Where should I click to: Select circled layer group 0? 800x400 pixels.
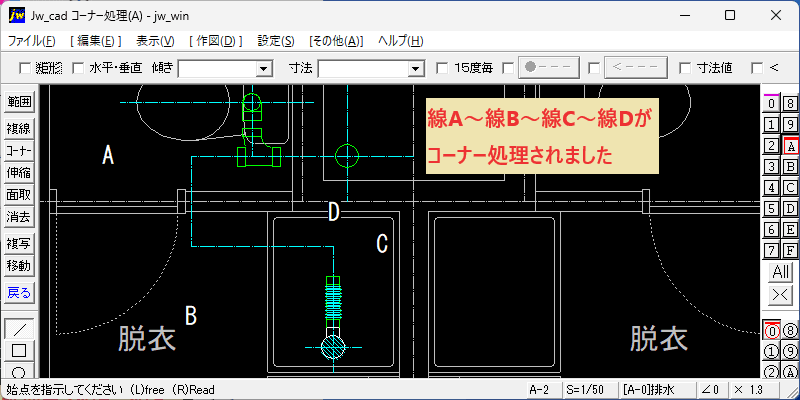click(x=771, y=331)
